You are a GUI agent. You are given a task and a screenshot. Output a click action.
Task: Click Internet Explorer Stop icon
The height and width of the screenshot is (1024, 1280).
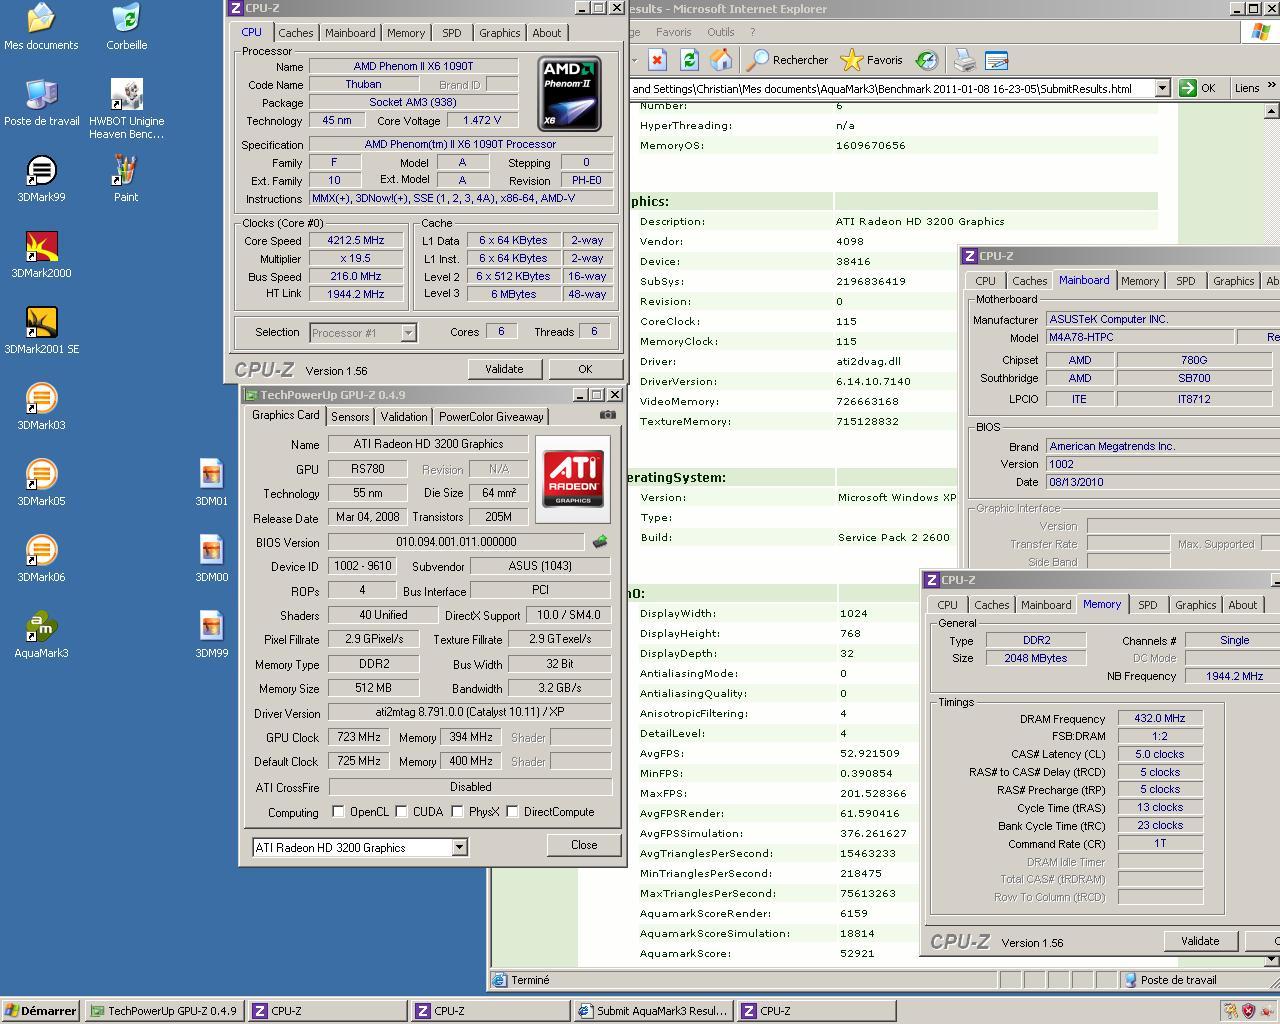[657, 60]
